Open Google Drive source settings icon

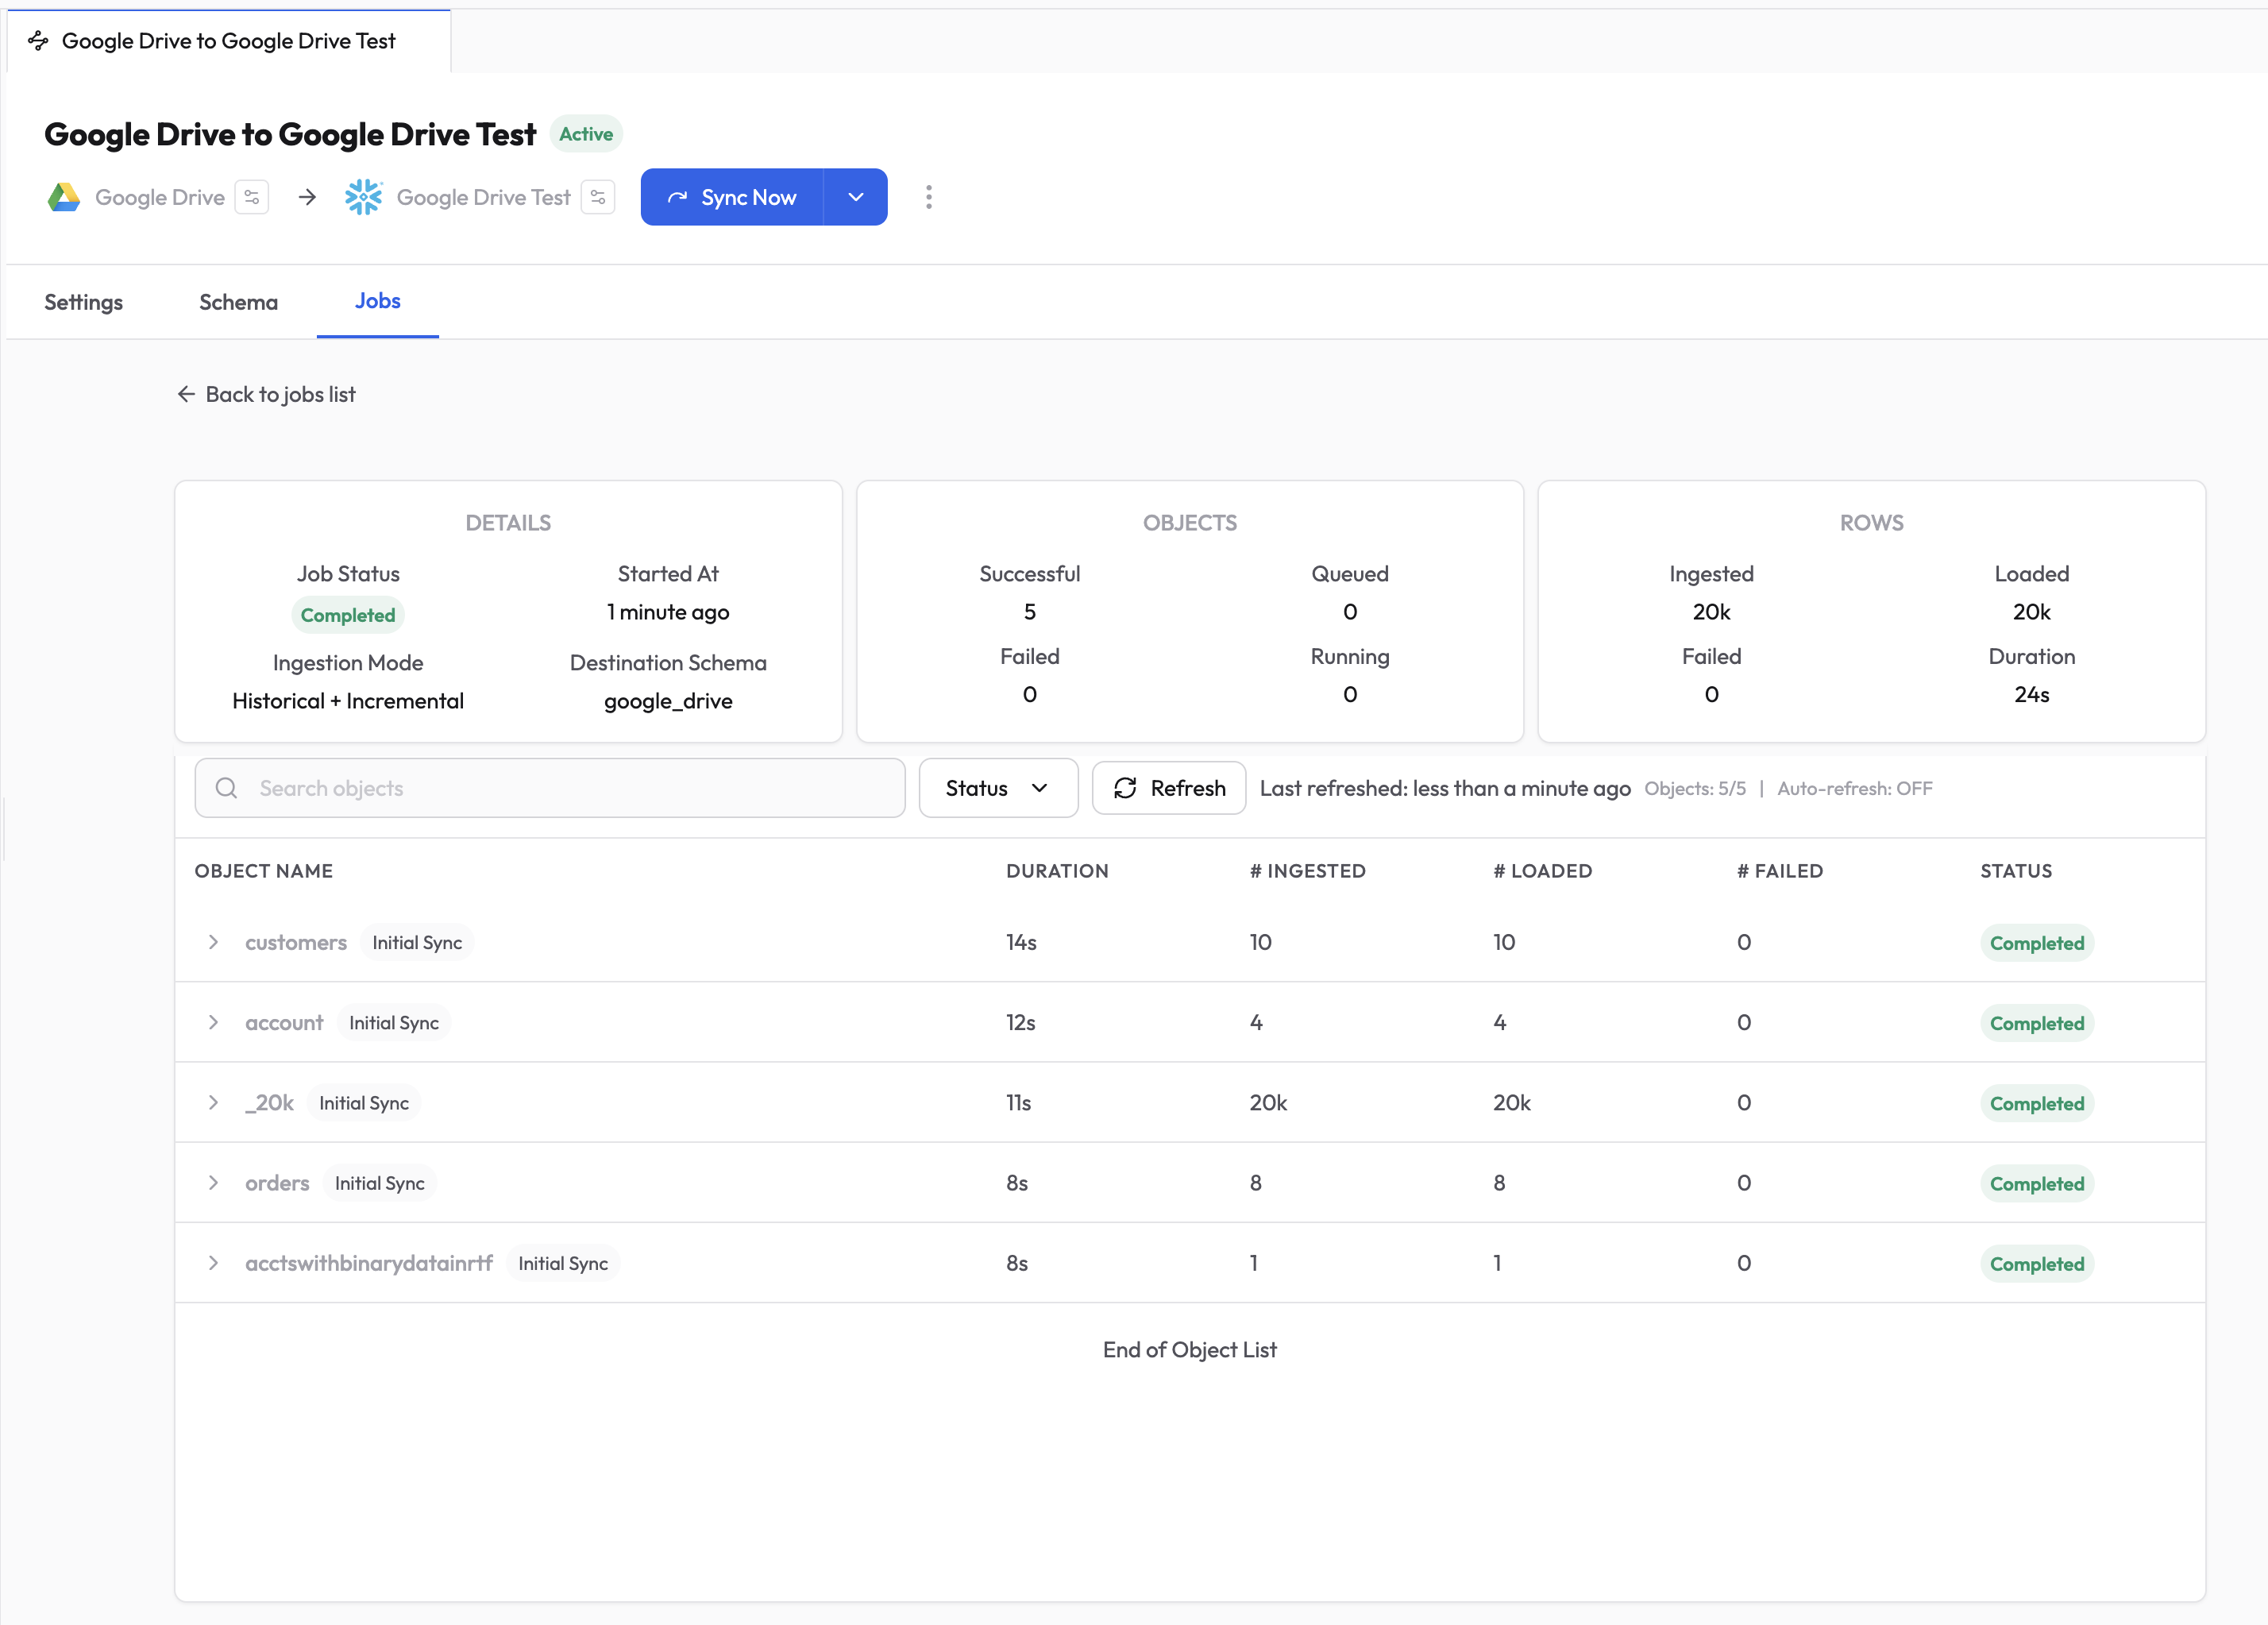[x=252, y=197]
